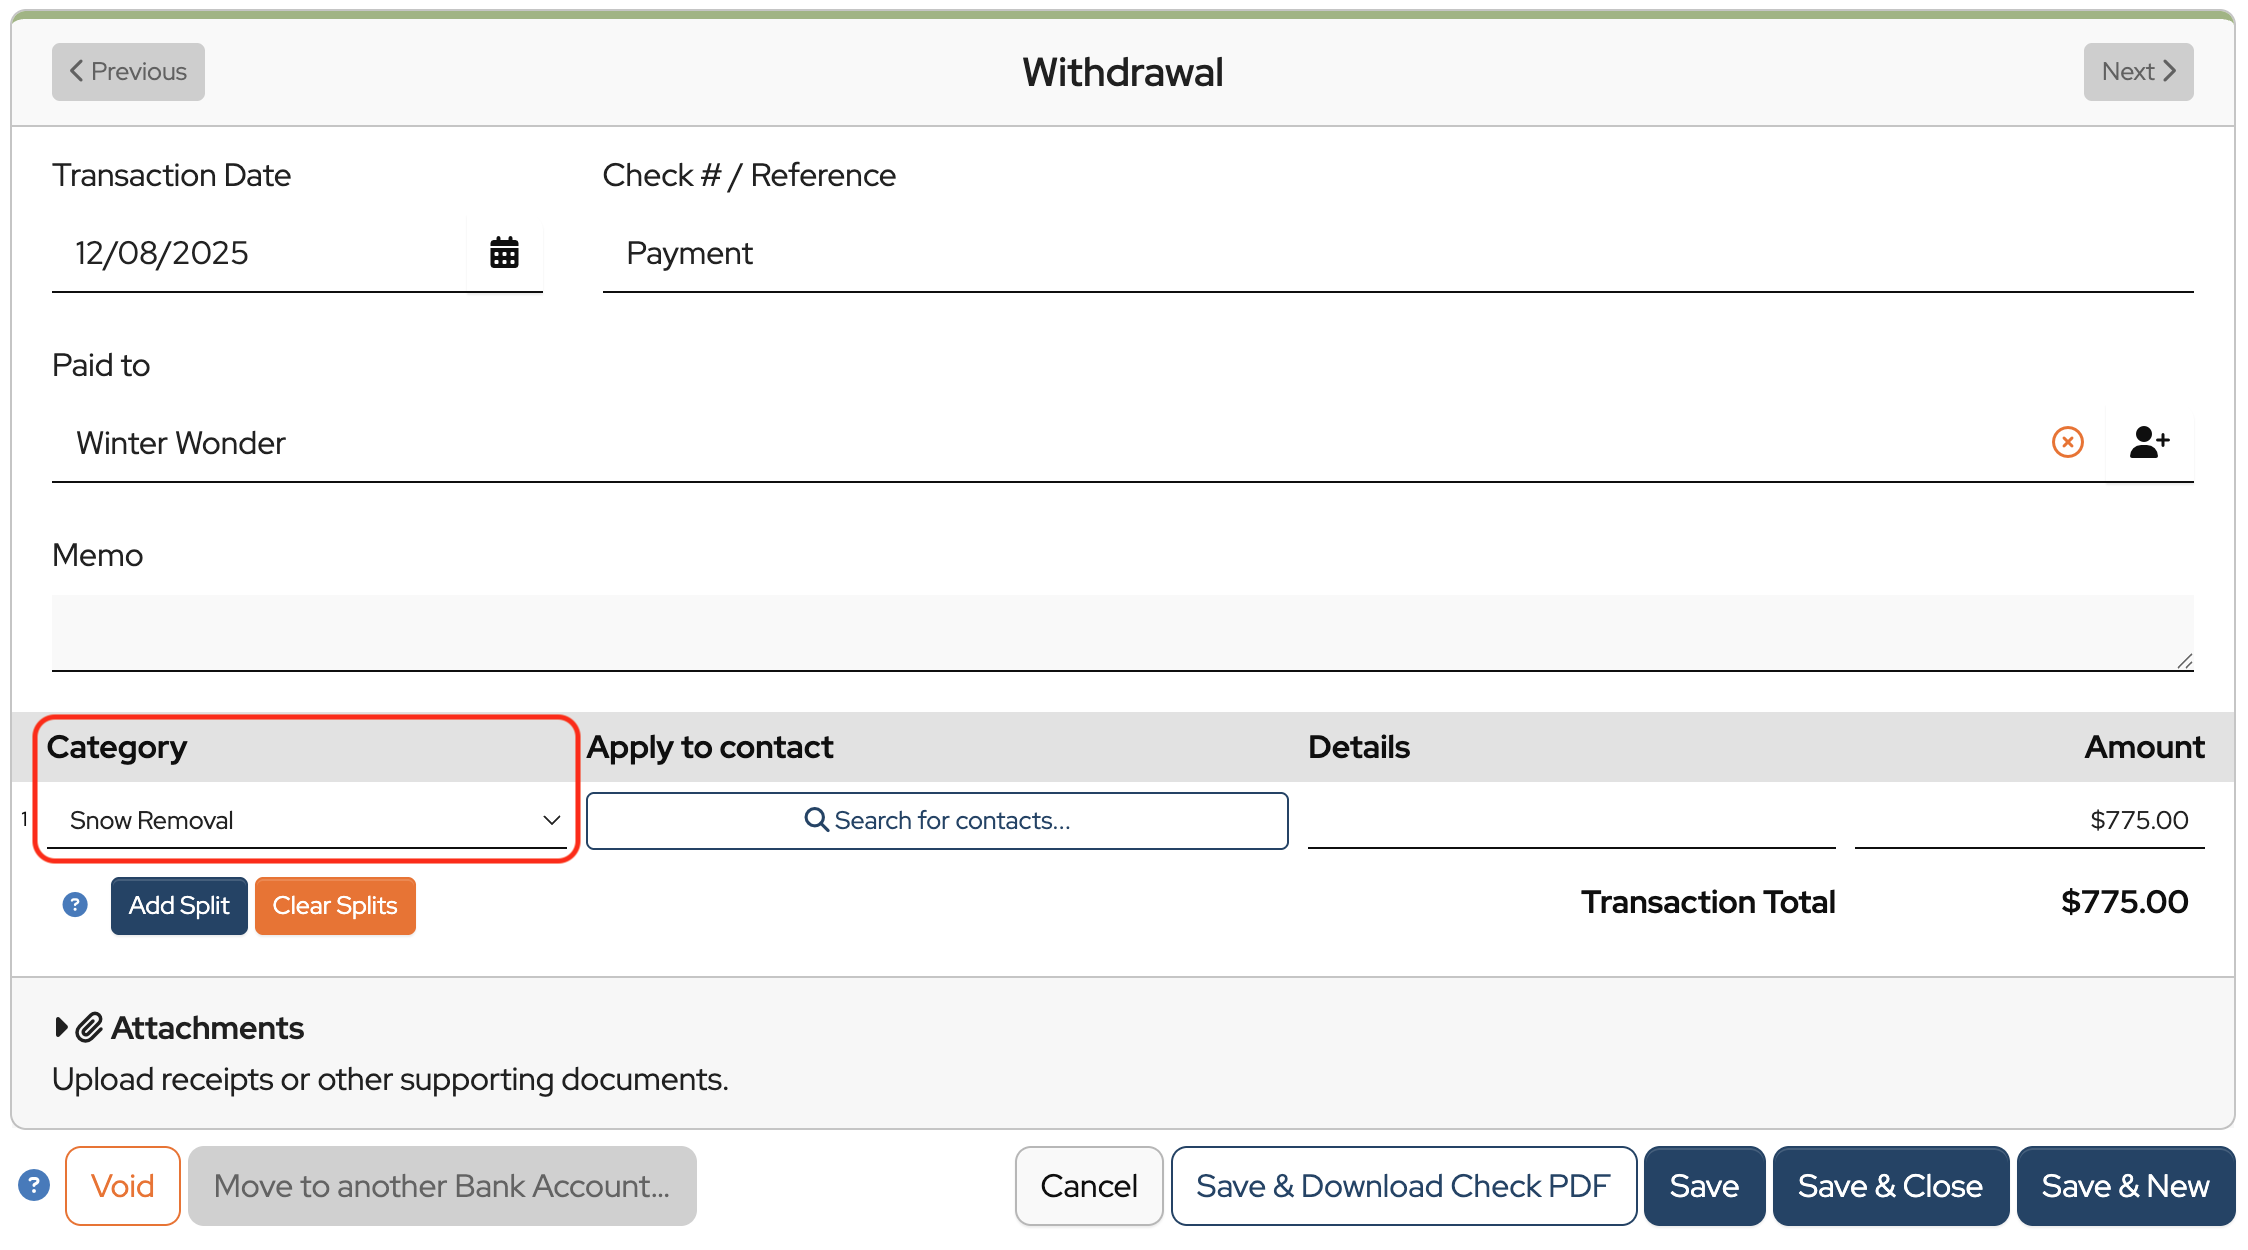Cancel editing the withdrawal
The image size is (2248, 1250).
(1088, 1186)
